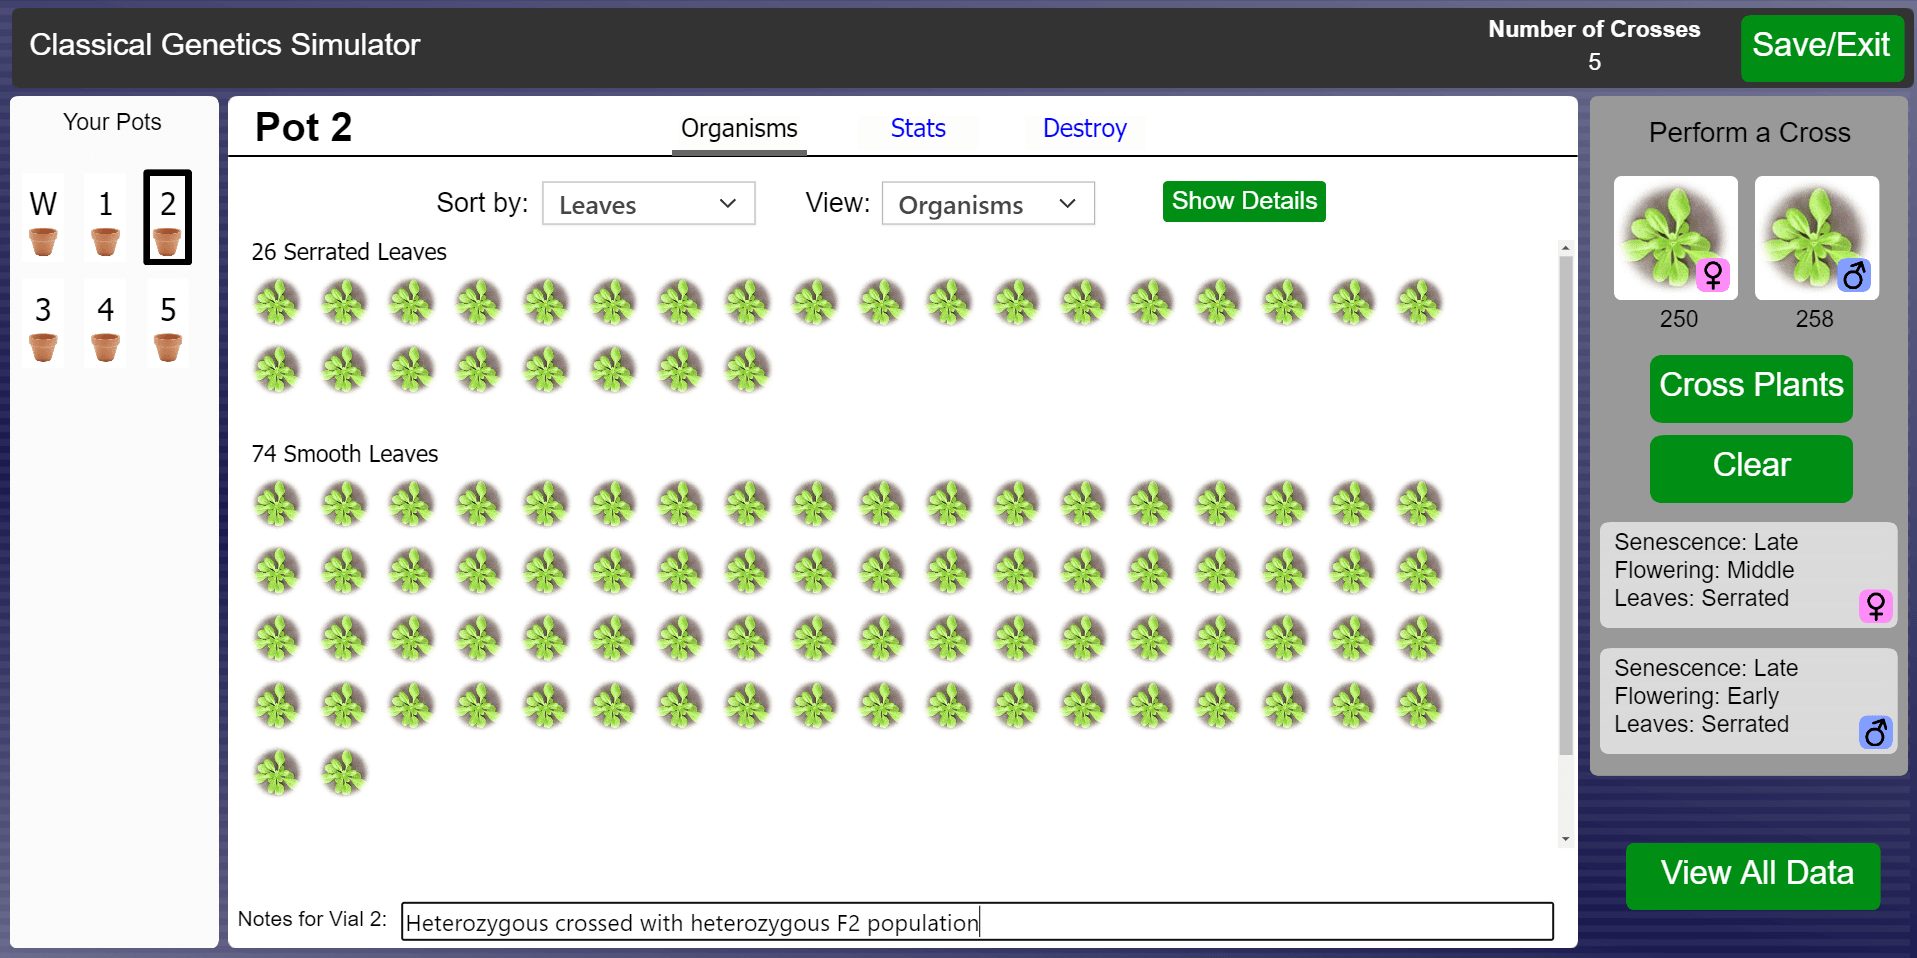This screenshot has height=958, width=1917.
Task: Open pot 4 from the pot list
Action: 105,325
